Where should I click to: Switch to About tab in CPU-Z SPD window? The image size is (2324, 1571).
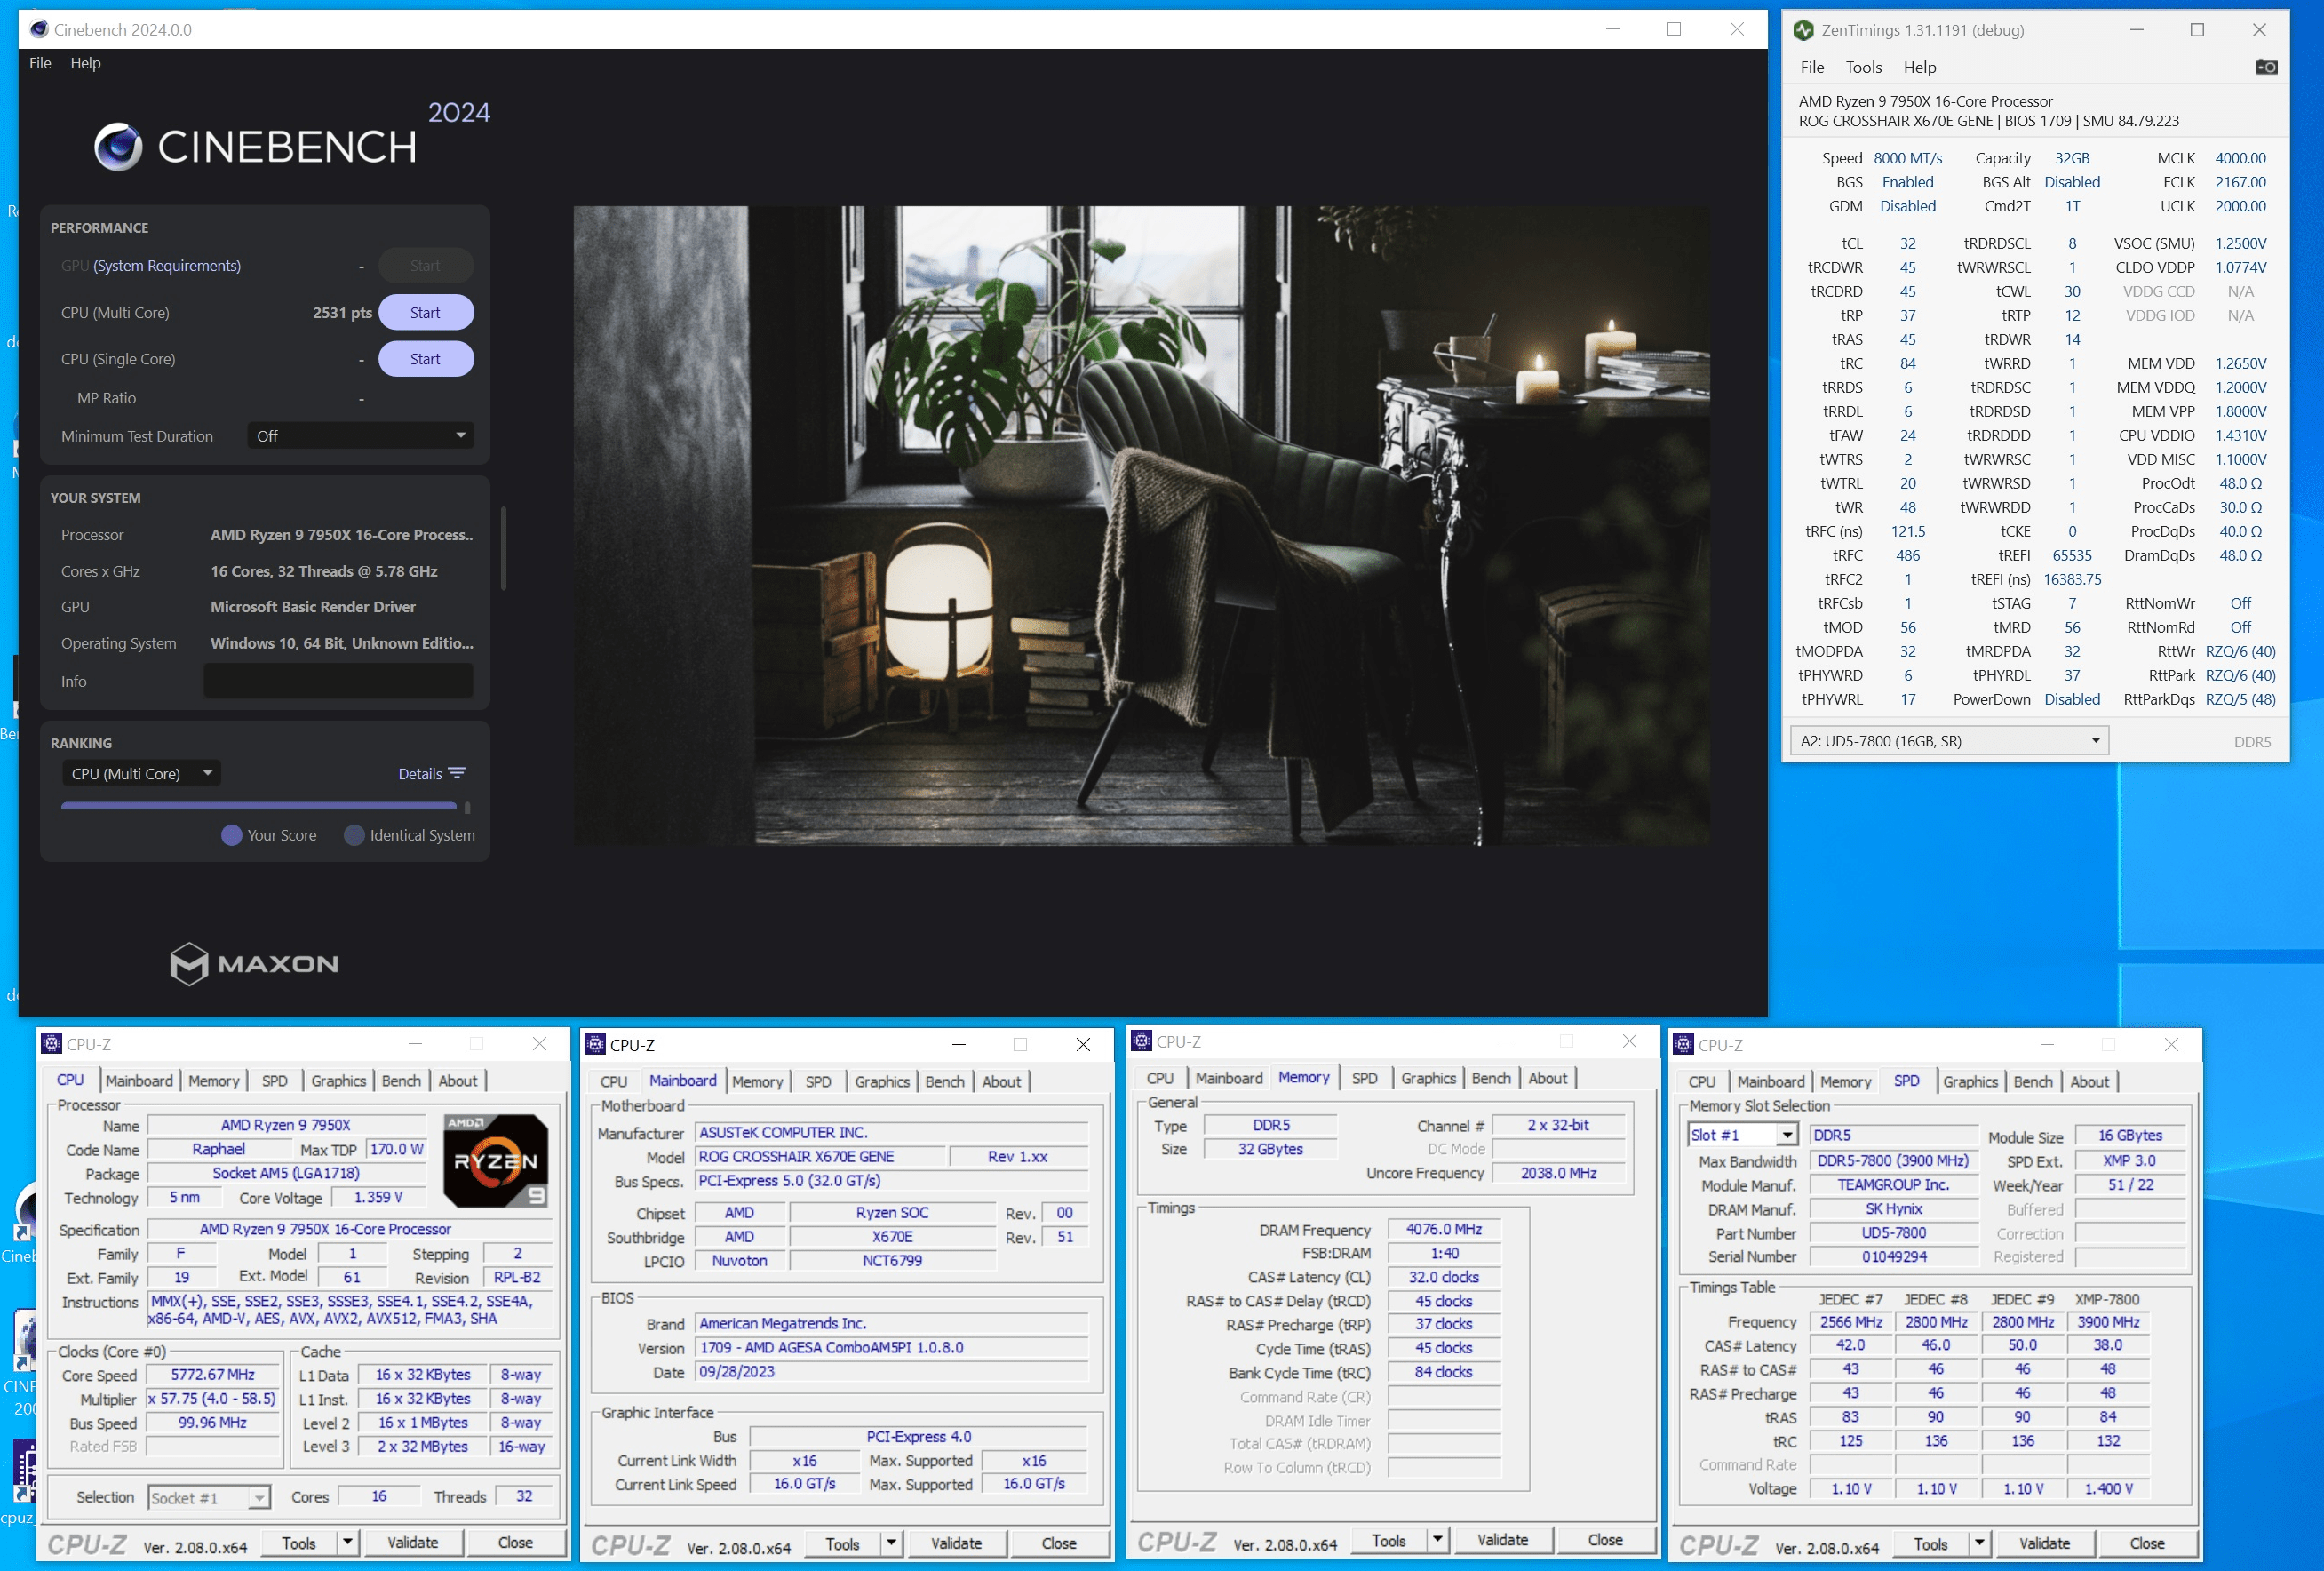tap(2089, 1081)
